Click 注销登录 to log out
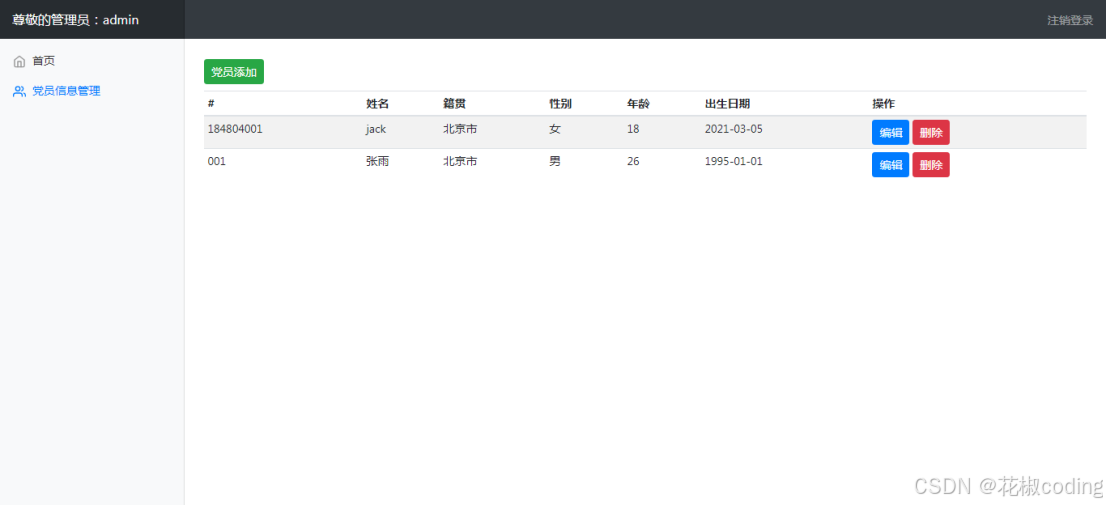Image resolution: width=1107 pixels, height=506 pixels. (1070, 20)
